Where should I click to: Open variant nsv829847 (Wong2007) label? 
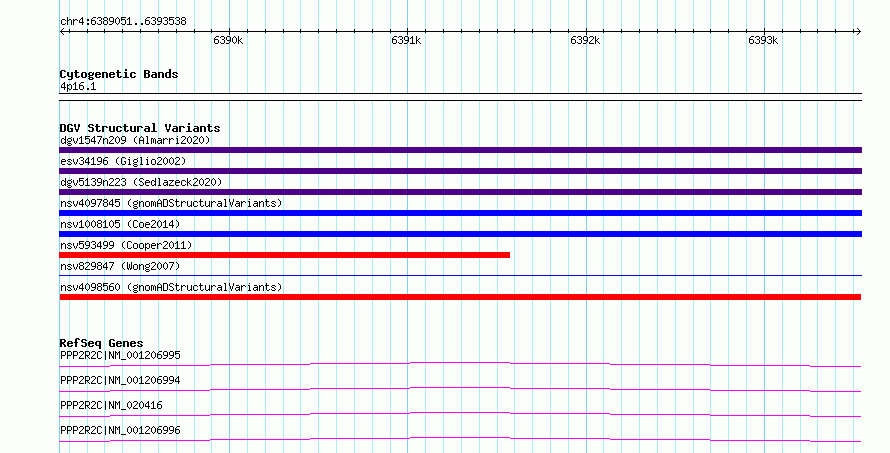pos(120,266)
